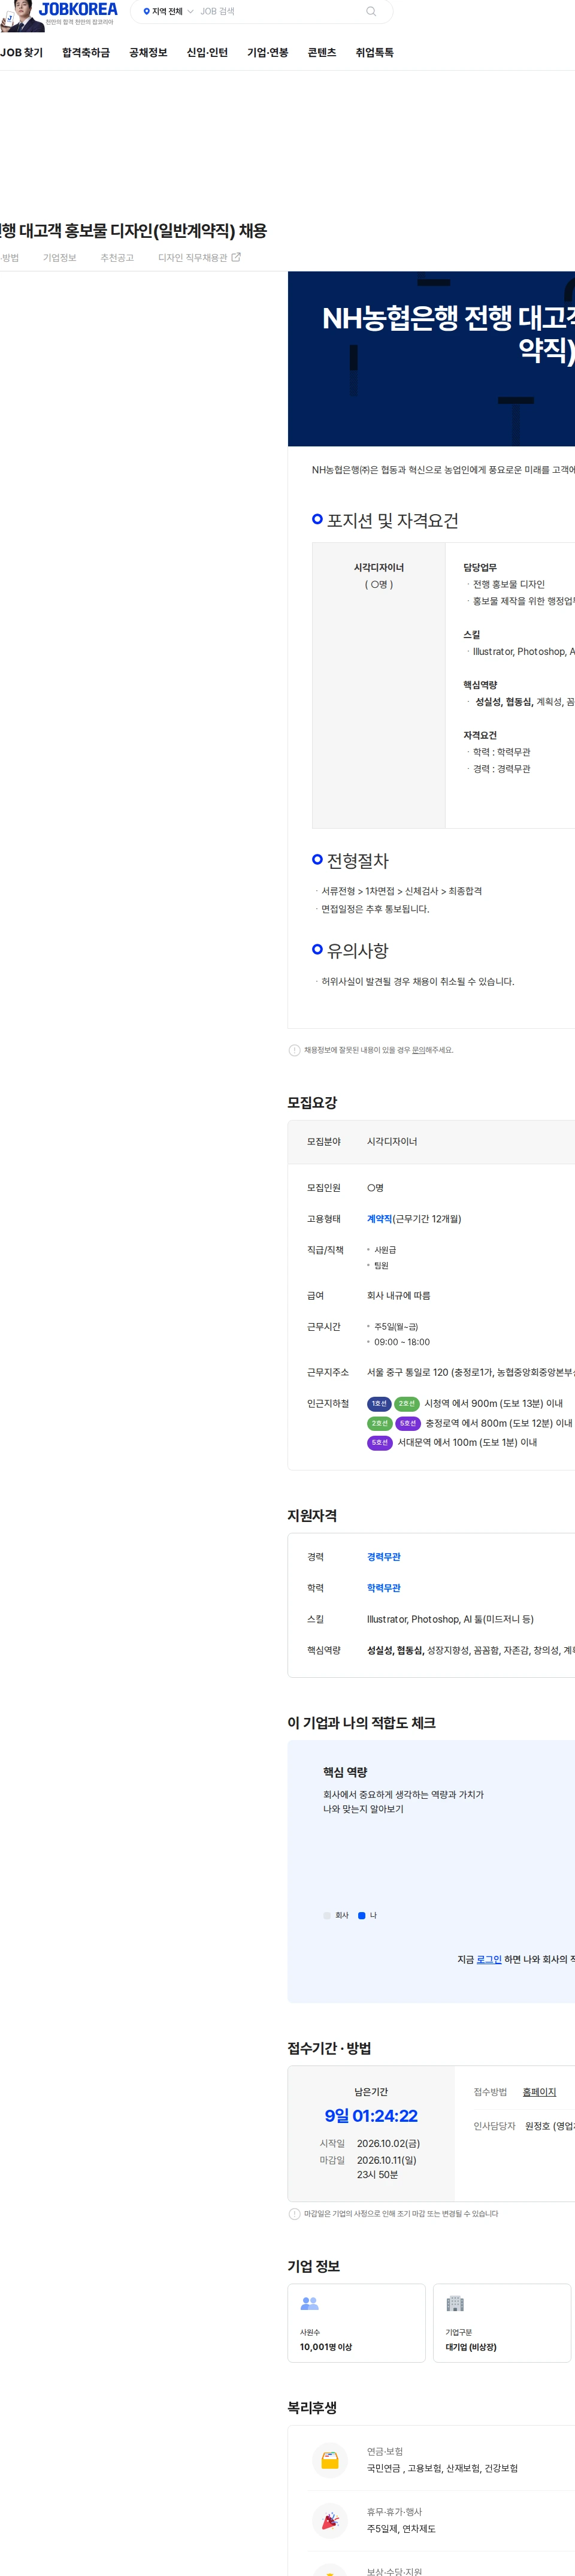This screenshot has height=2576, width=575.
Task: Open the 기업구분 대기업 (비상장) card
Action: coord(502,2323)
